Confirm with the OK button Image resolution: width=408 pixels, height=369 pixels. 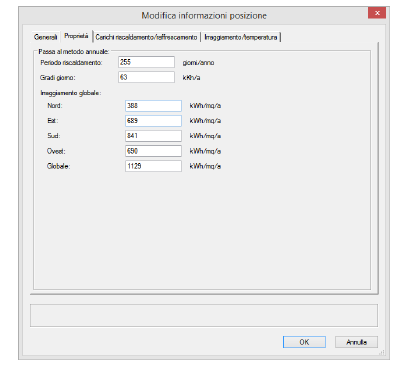pyautogui.click(x=304, y=342)
